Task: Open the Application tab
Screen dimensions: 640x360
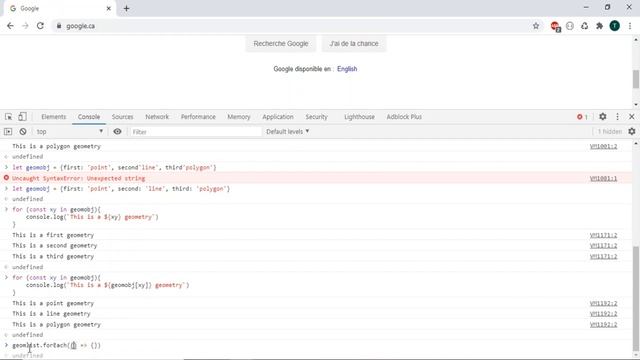Action: click(x=278, y=117)
